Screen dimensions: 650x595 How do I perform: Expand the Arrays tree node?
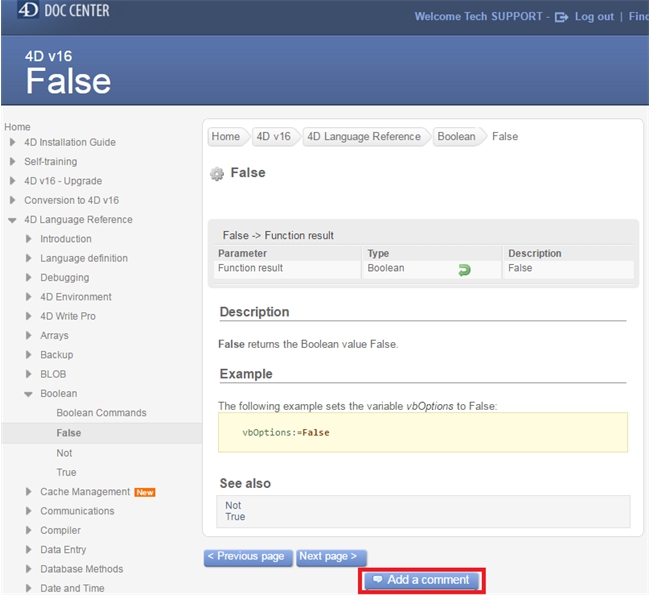(x=28, y=336)
